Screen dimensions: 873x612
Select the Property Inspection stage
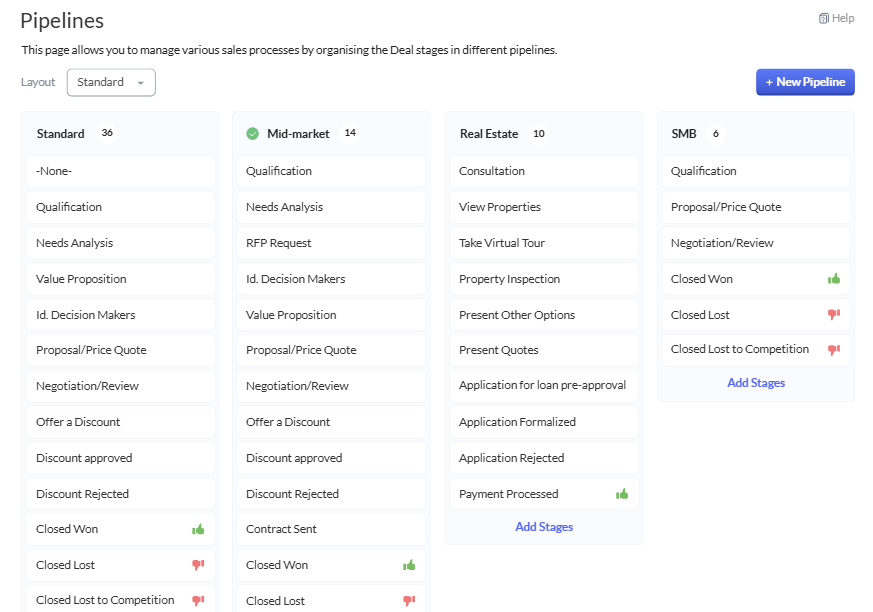[x=544, y=279]
